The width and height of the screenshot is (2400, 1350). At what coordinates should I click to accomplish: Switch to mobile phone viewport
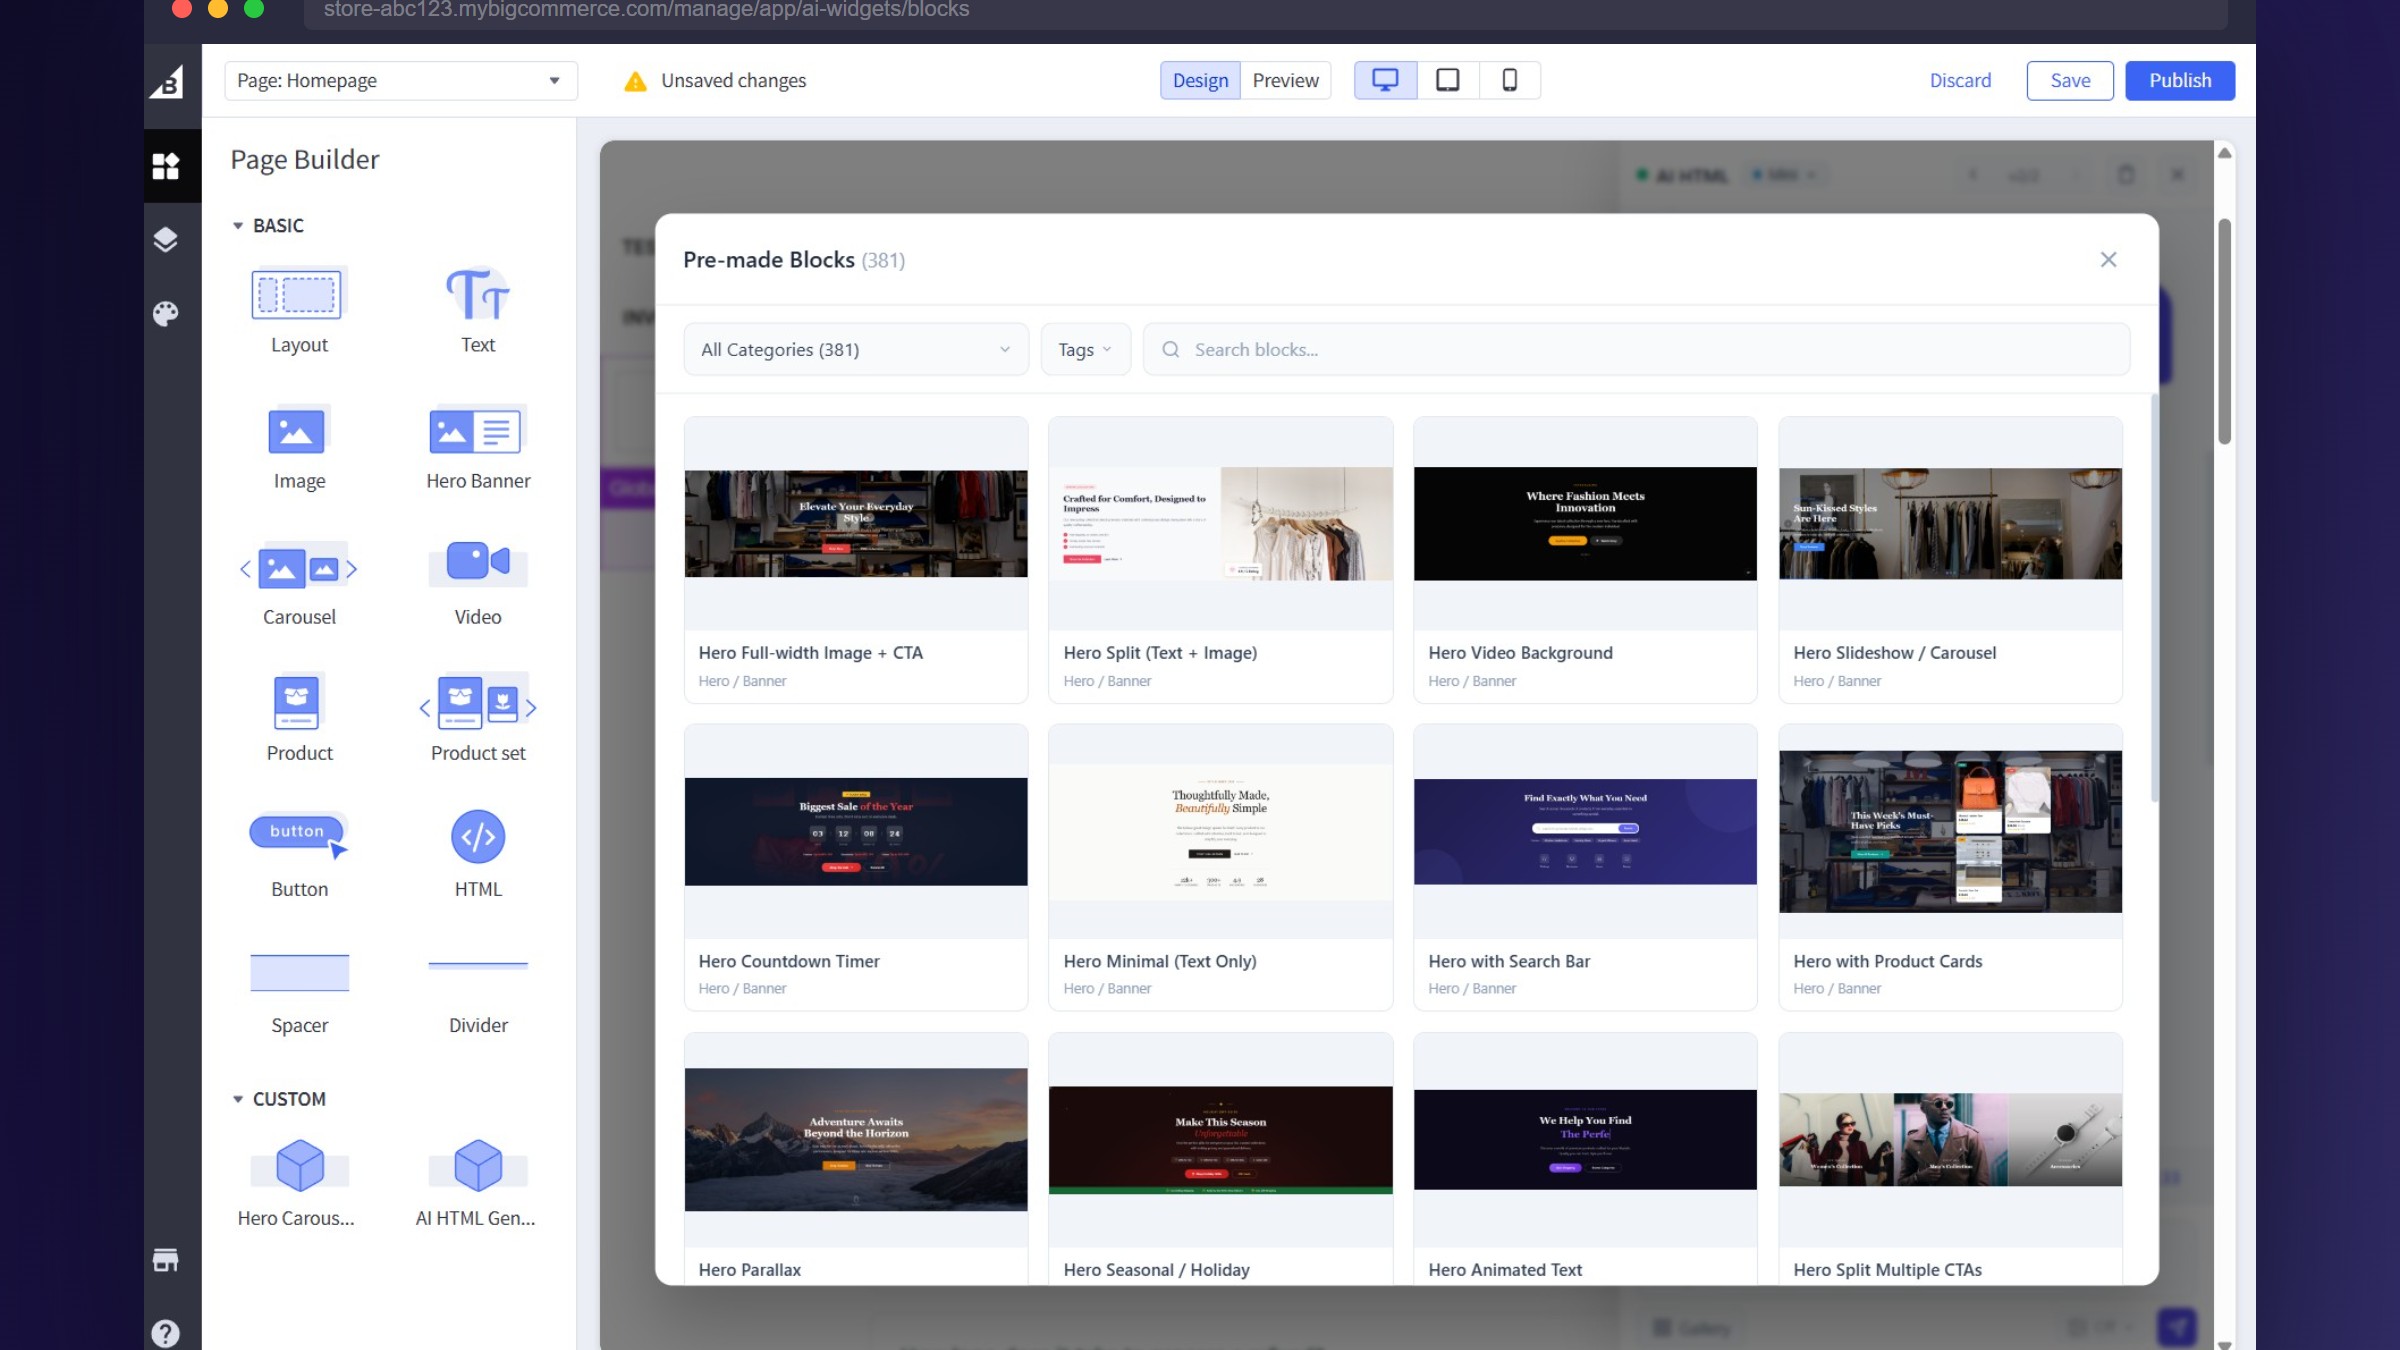point(1510,80)
